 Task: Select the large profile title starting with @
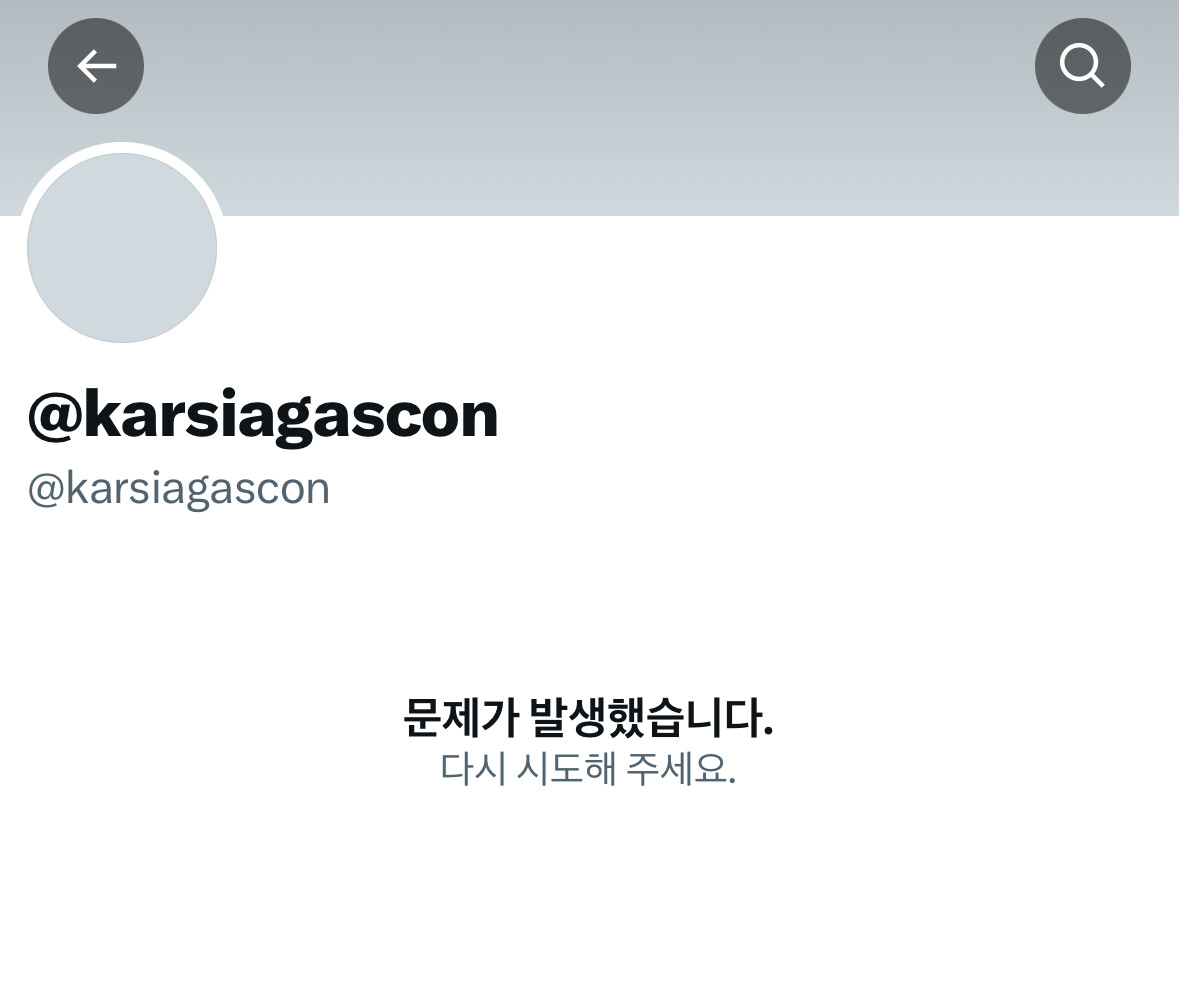(x=263, y=416)
